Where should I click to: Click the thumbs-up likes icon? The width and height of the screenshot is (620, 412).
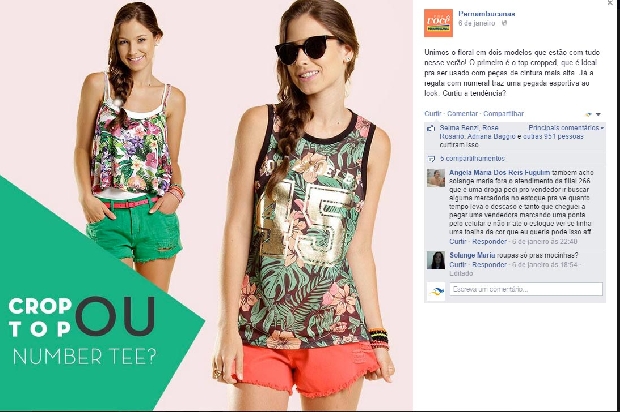431,128
